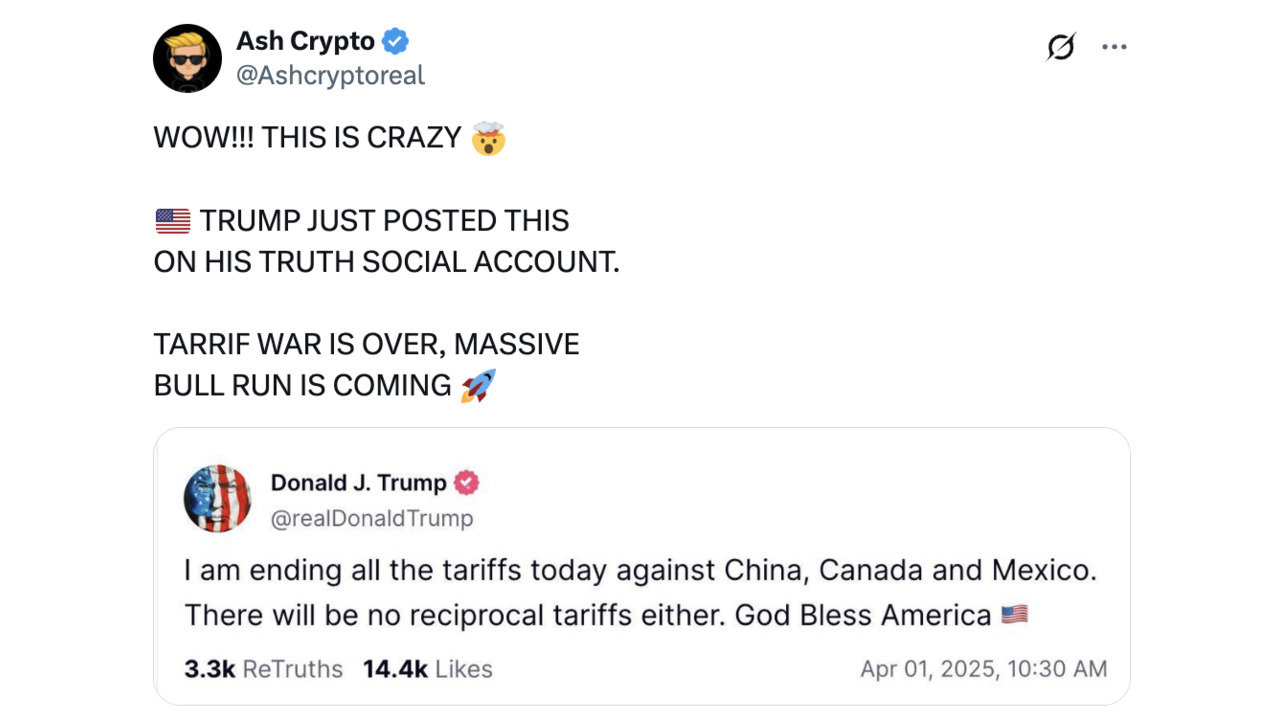Click the TARRIF WAR IS OVER text
Image resolution: width=1280 pixels, height=720 pixels.
299,344
